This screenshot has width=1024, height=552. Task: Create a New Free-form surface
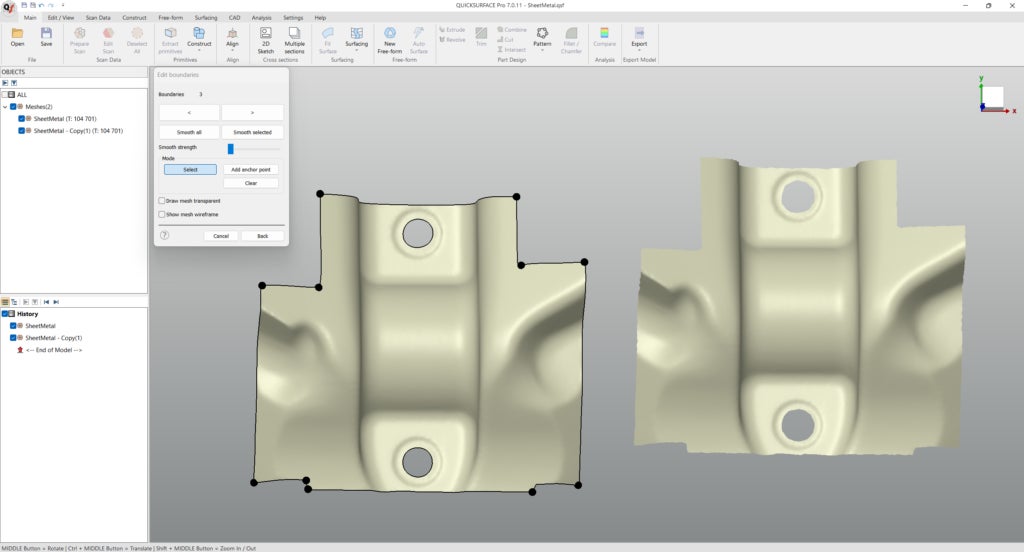(x=390, y=40)
